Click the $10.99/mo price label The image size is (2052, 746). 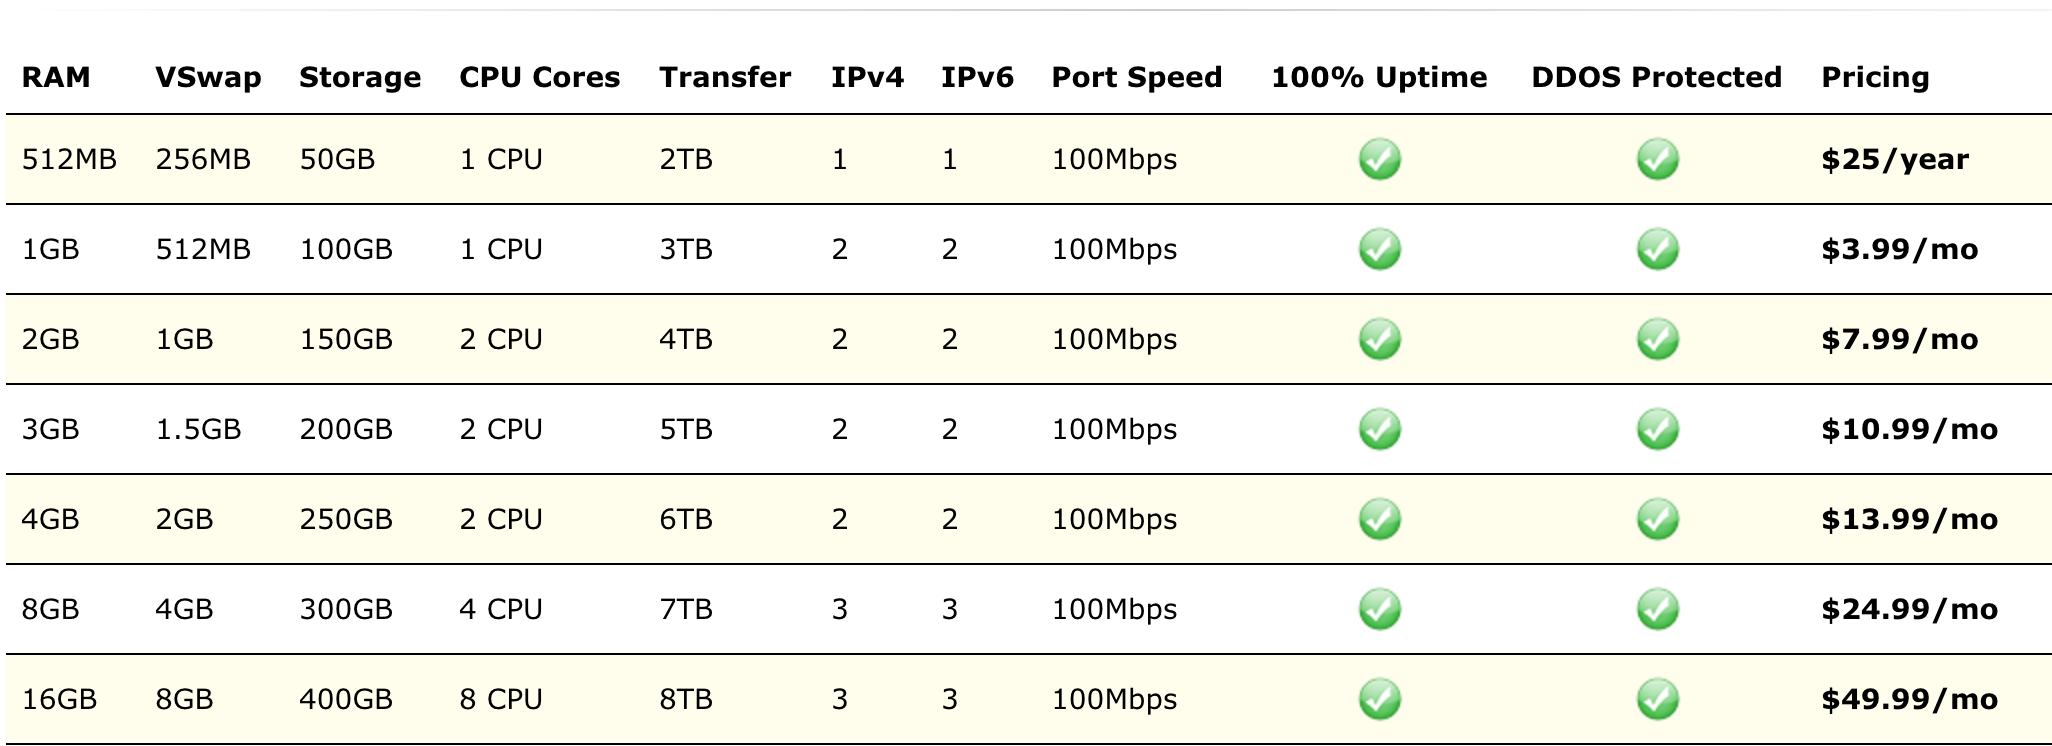point(1909,430)
